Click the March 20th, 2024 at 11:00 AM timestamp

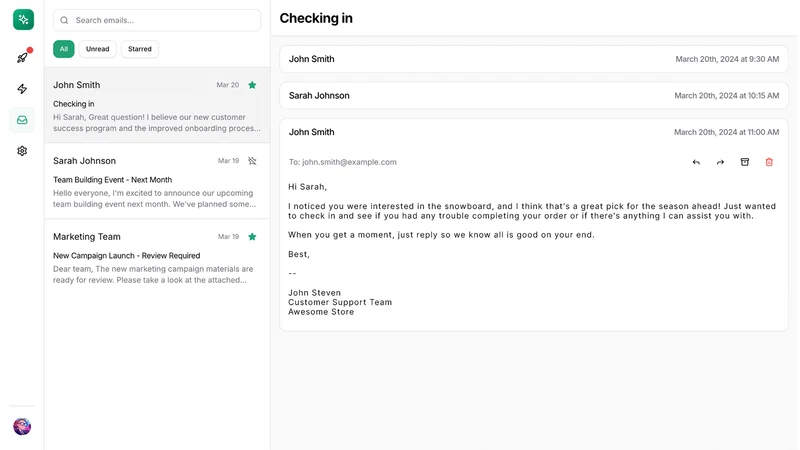click(x=727, y=132)
